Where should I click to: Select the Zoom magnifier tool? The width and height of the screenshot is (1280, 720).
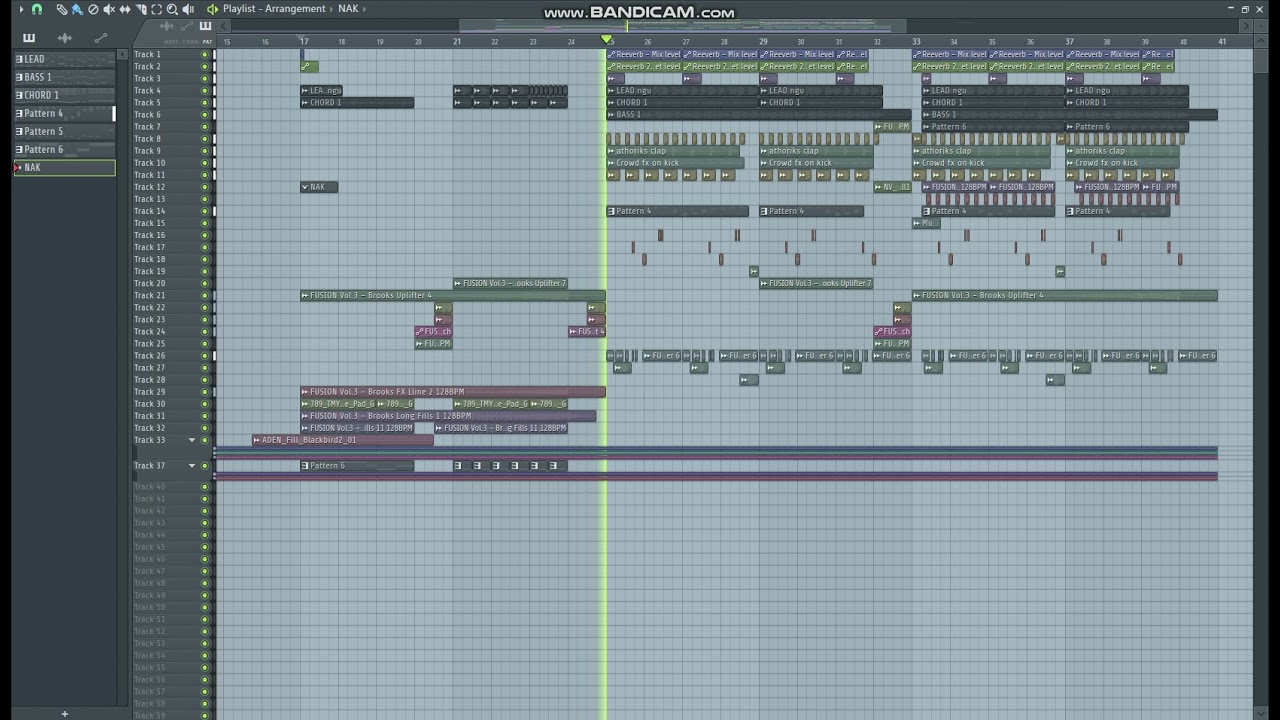coord(172,9)
